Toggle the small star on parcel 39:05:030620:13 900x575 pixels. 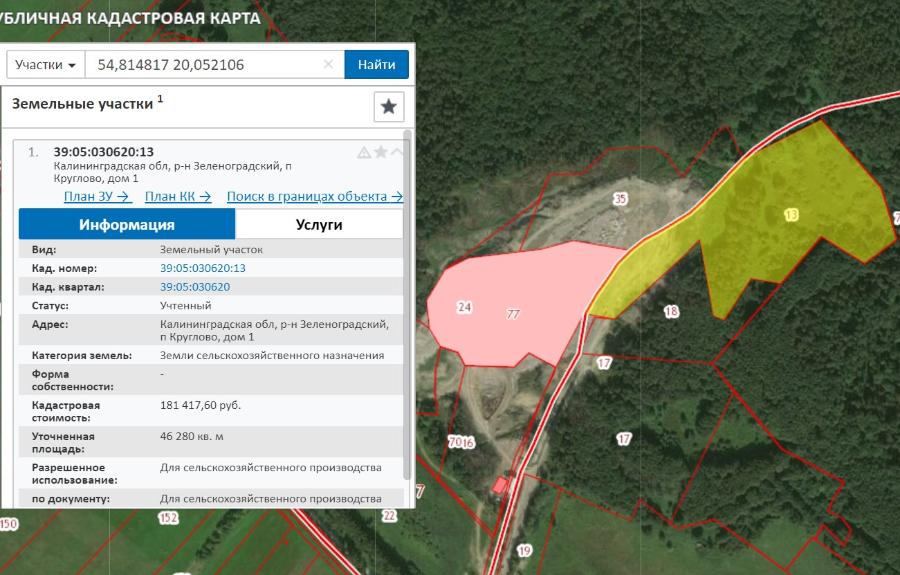pos(380,153)
